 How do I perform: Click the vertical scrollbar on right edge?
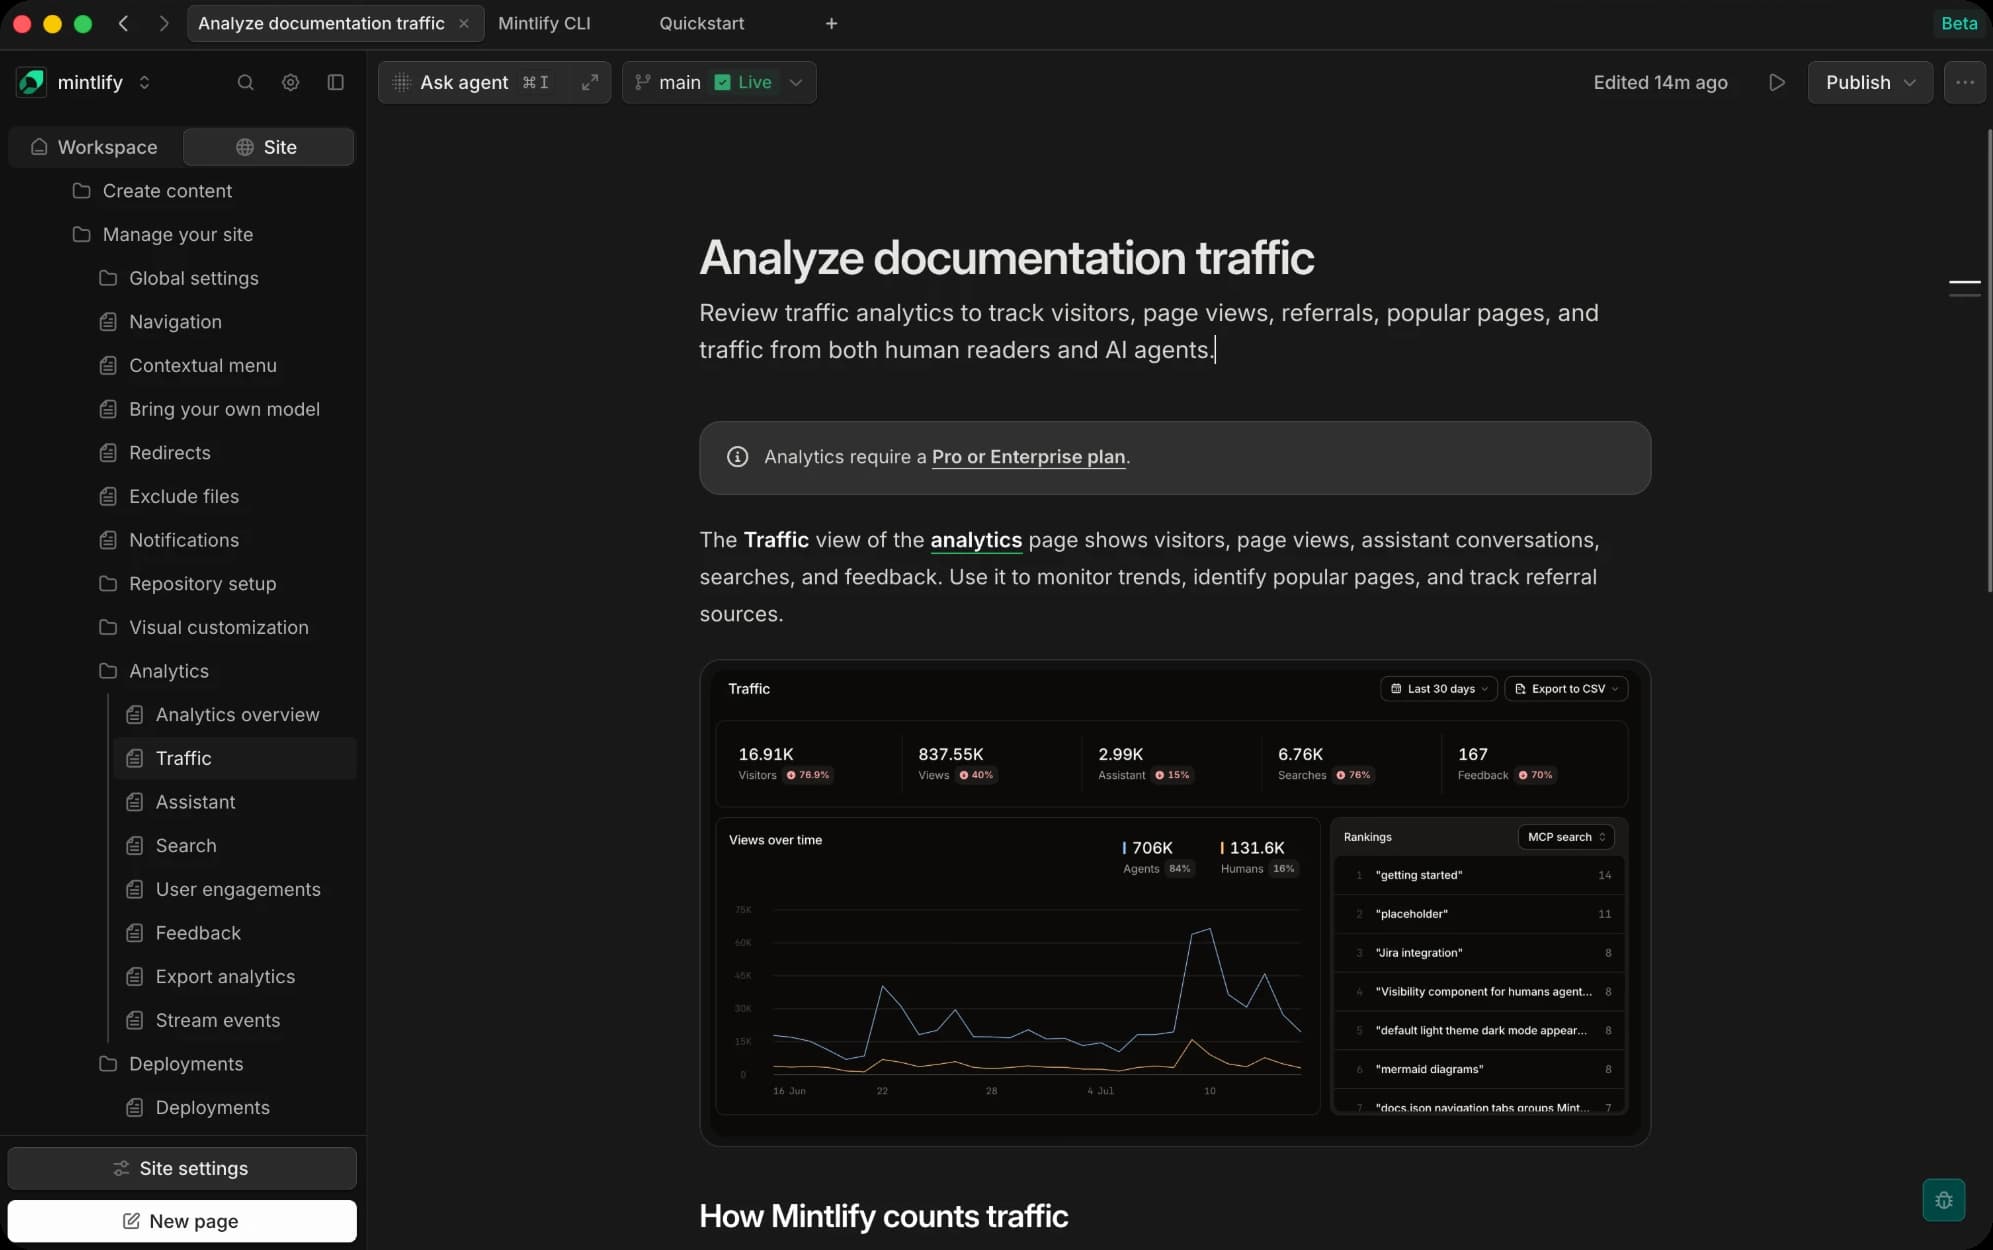[1988, 360]
